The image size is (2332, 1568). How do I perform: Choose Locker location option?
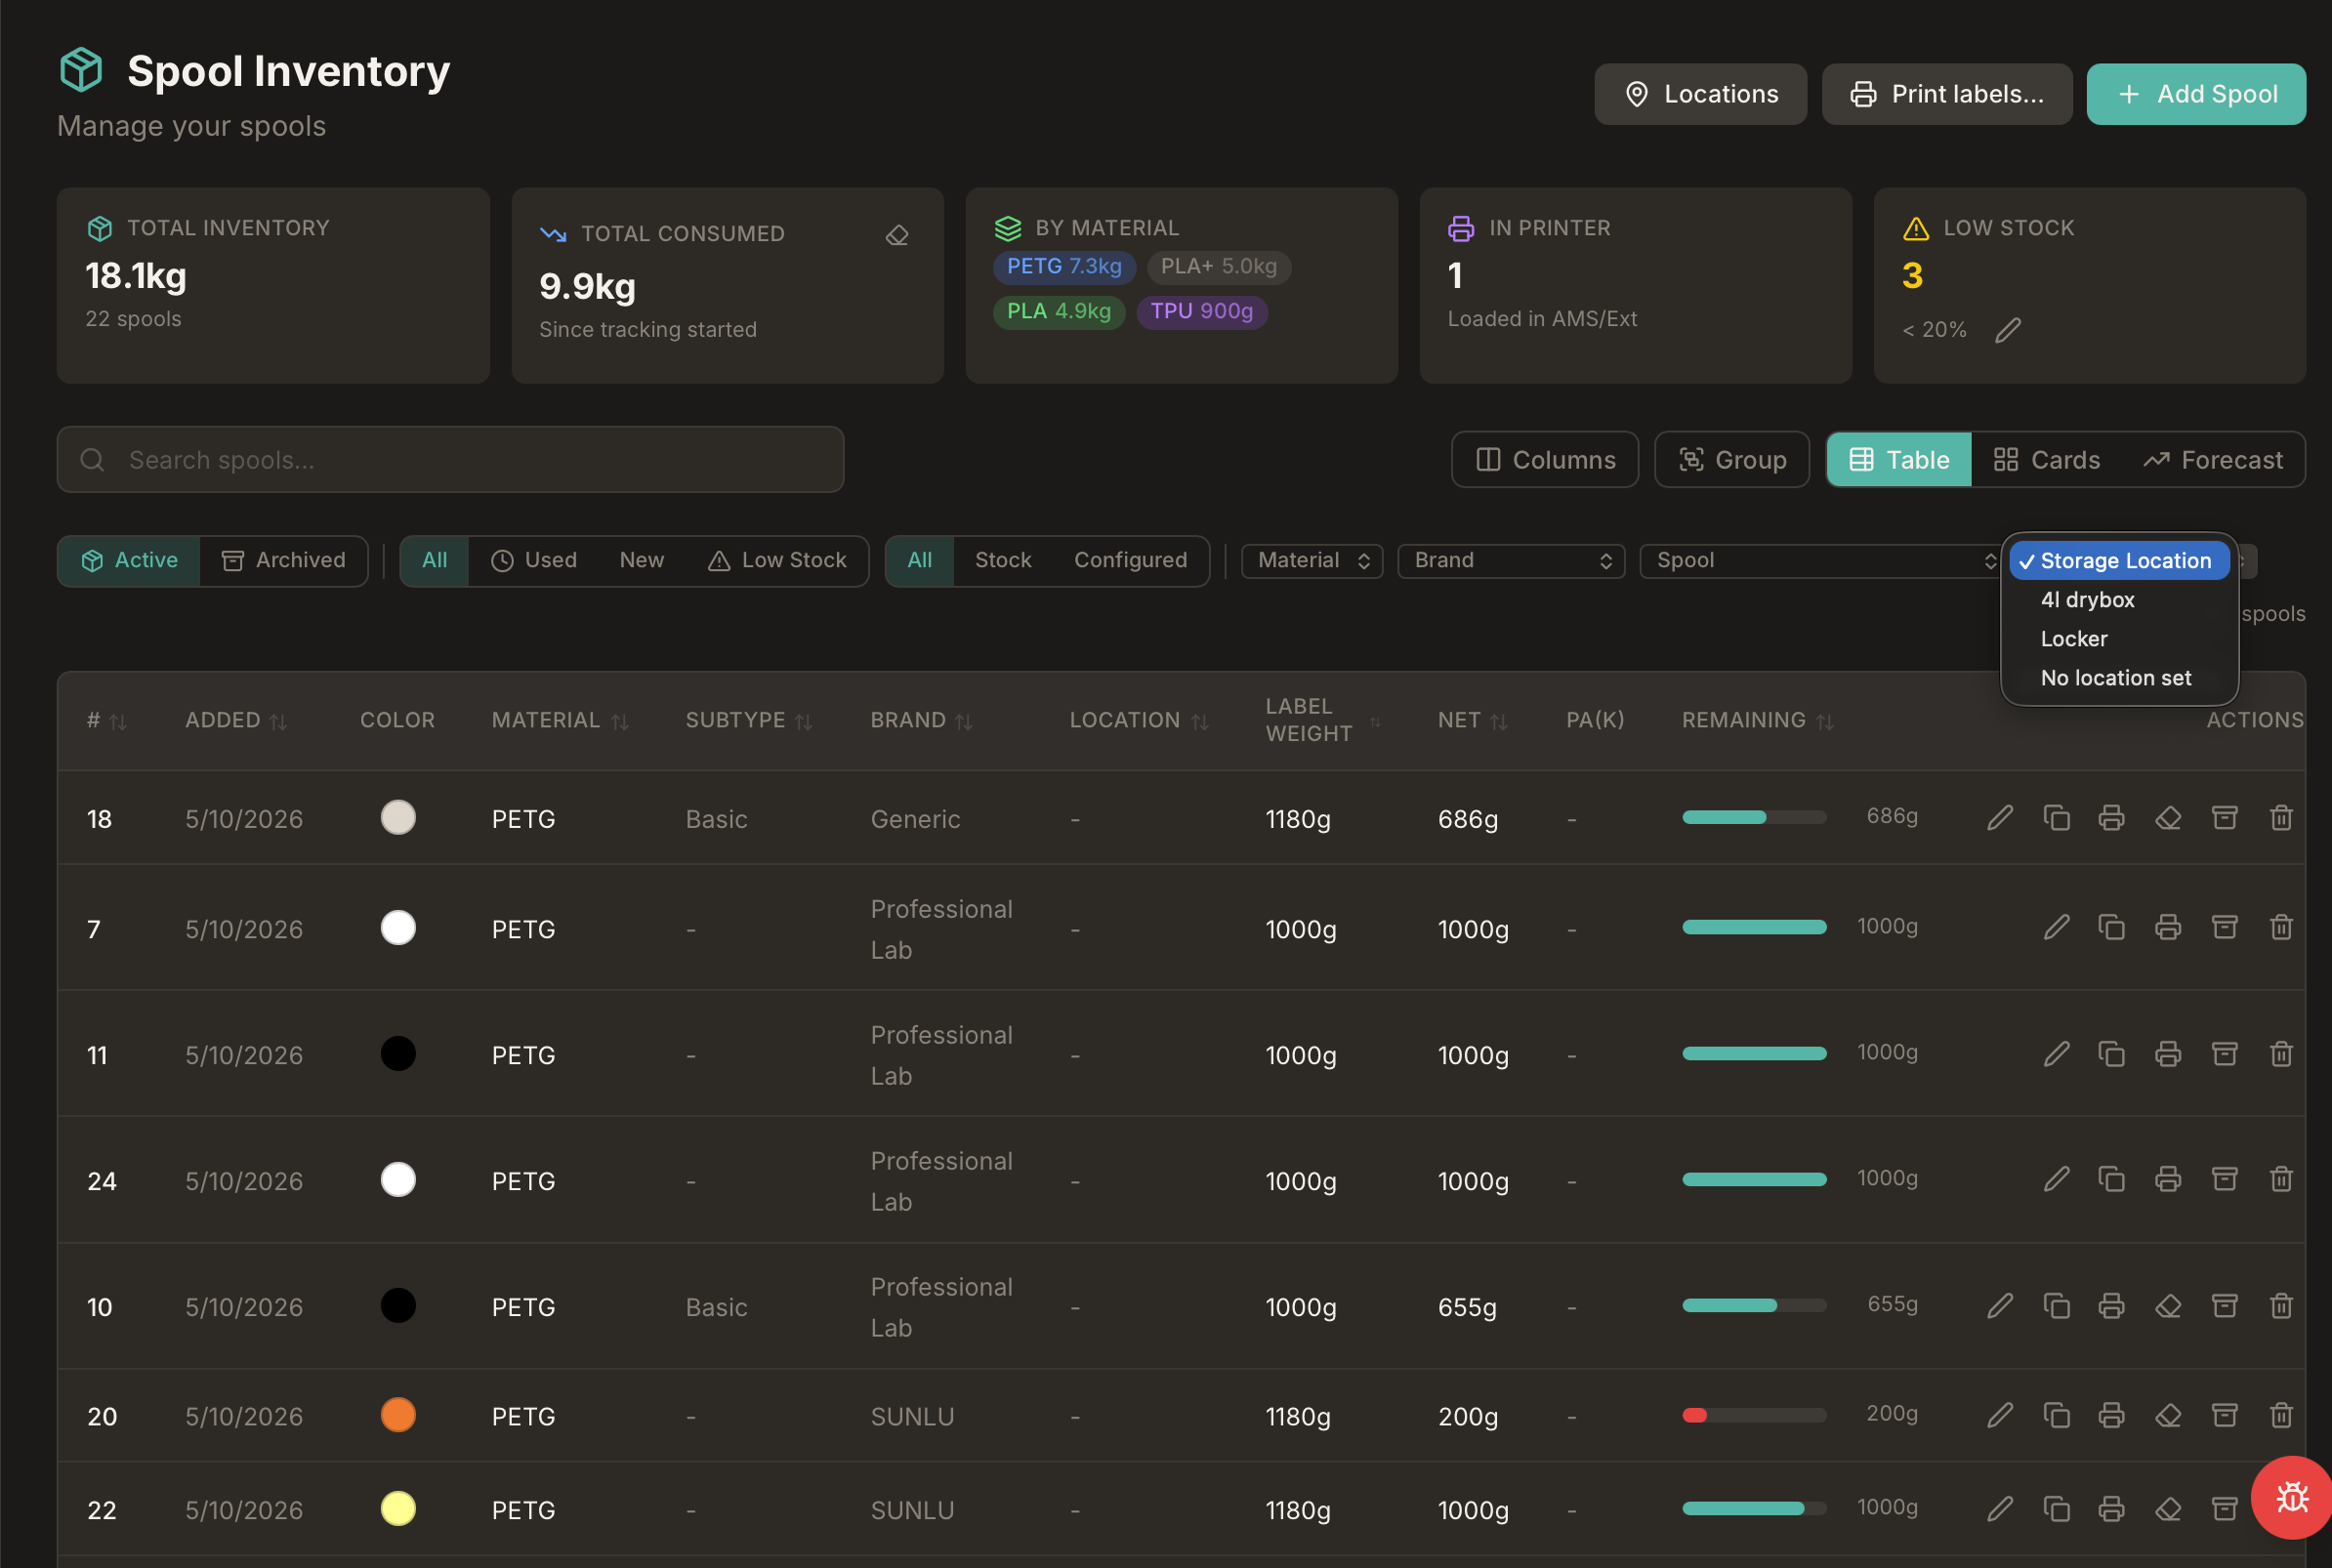pos(2119,639)
